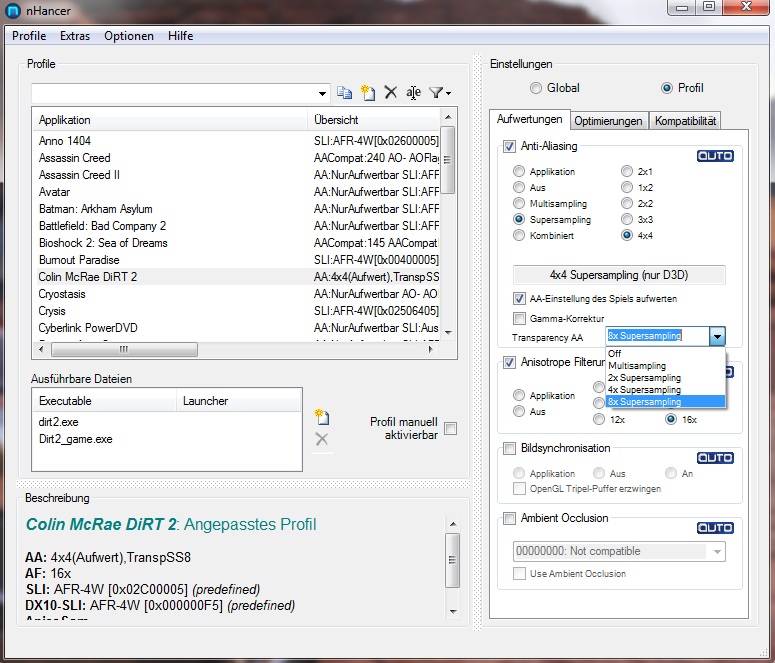Viewport: 775px width, 663px height.
Task: Pick 2x Supersampling from dropdown list
Action: tap(665, 378)
